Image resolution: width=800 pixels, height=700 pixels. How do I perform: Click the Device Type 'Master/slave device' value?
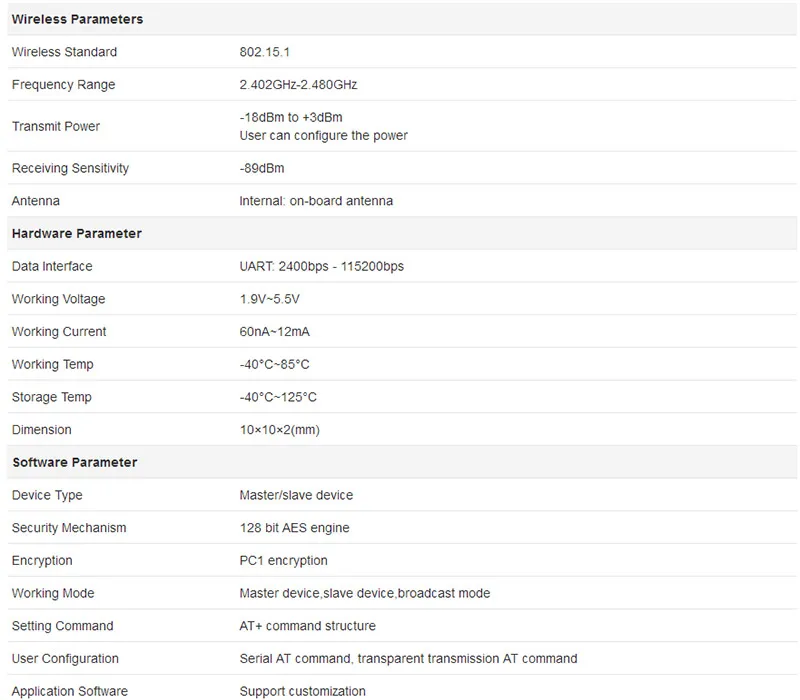coord(296,495)
